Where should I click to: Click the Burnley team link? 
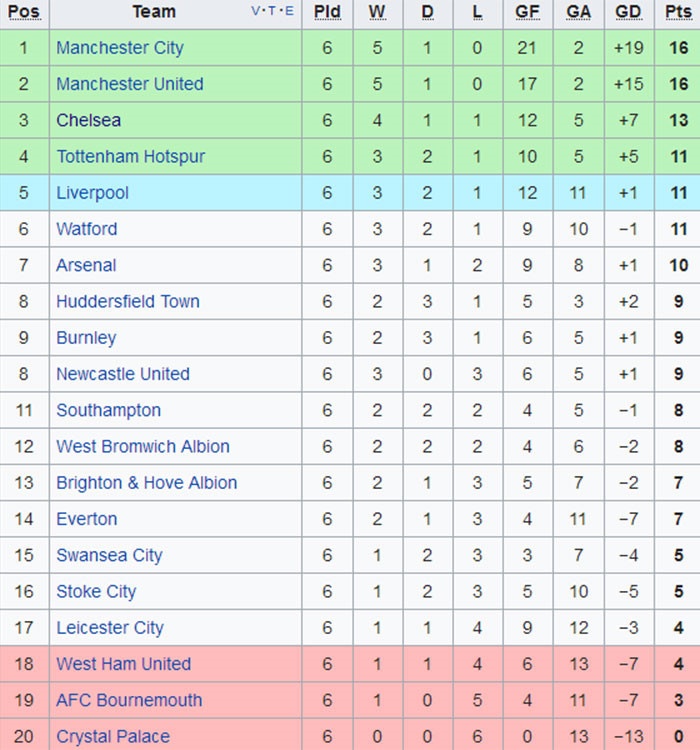pos(86,338)
